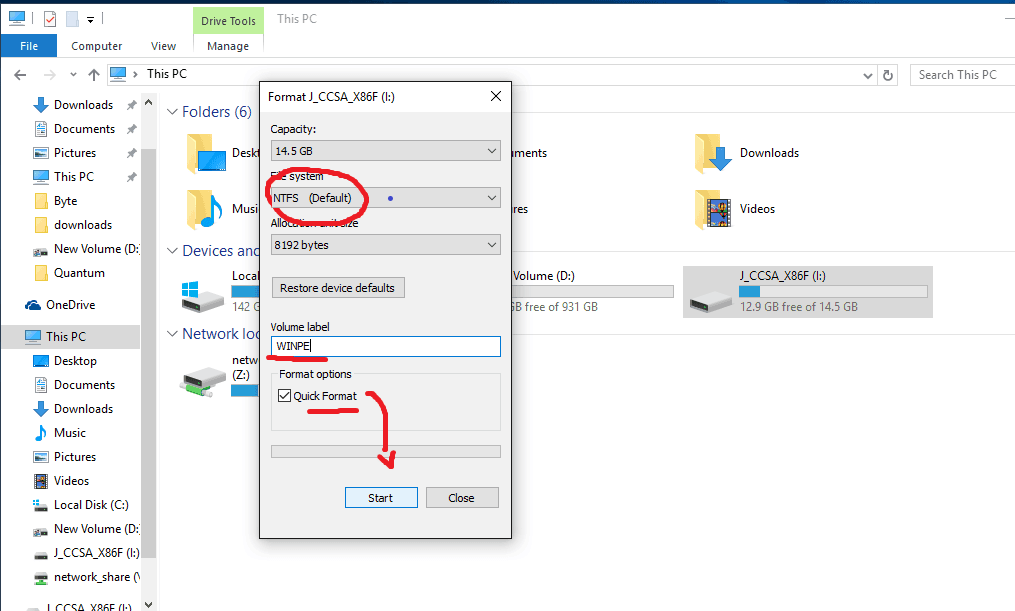
Task: Open the Allocation unit size dropdown
Action: pos(385,245)
